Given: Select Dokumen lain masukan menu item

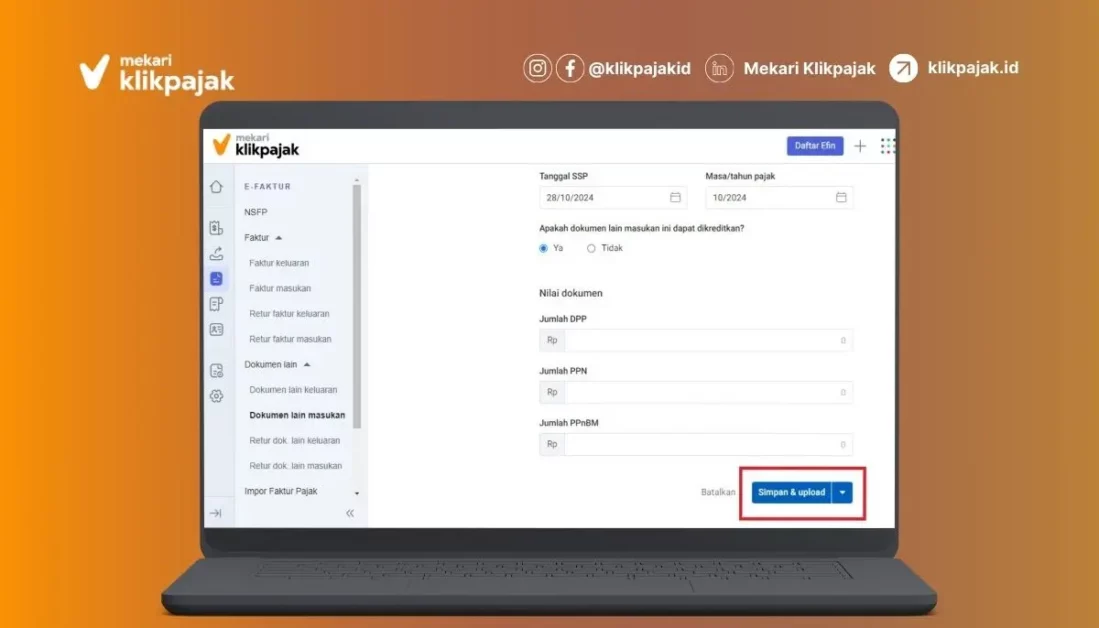Looking at the screenshot, I should [297, 415].
